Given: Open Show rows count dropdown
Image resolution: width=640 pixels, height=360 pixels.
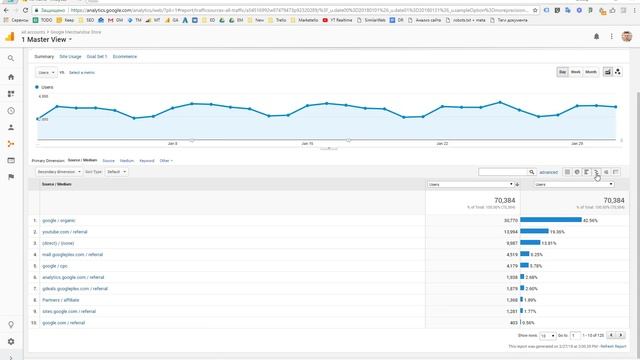Looking at the screenshot, I should [x=547, y=336].
